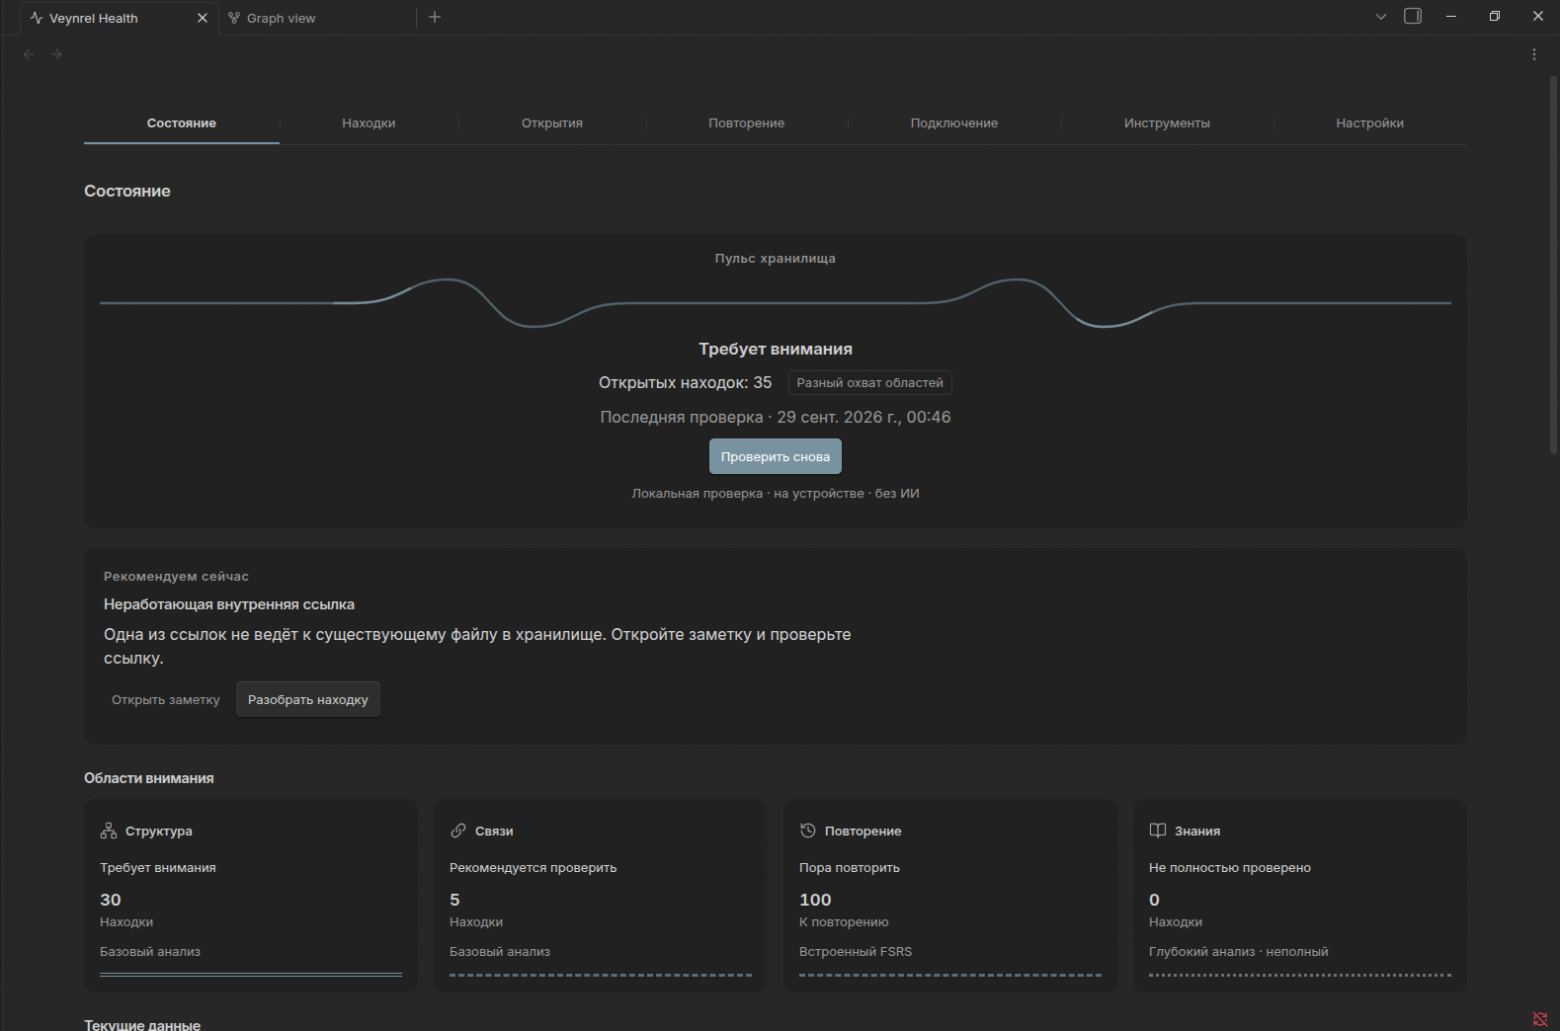Open the more options vertical dots menu
This screenshot has width=1560, height=1031.
[x=1534, y=54]
